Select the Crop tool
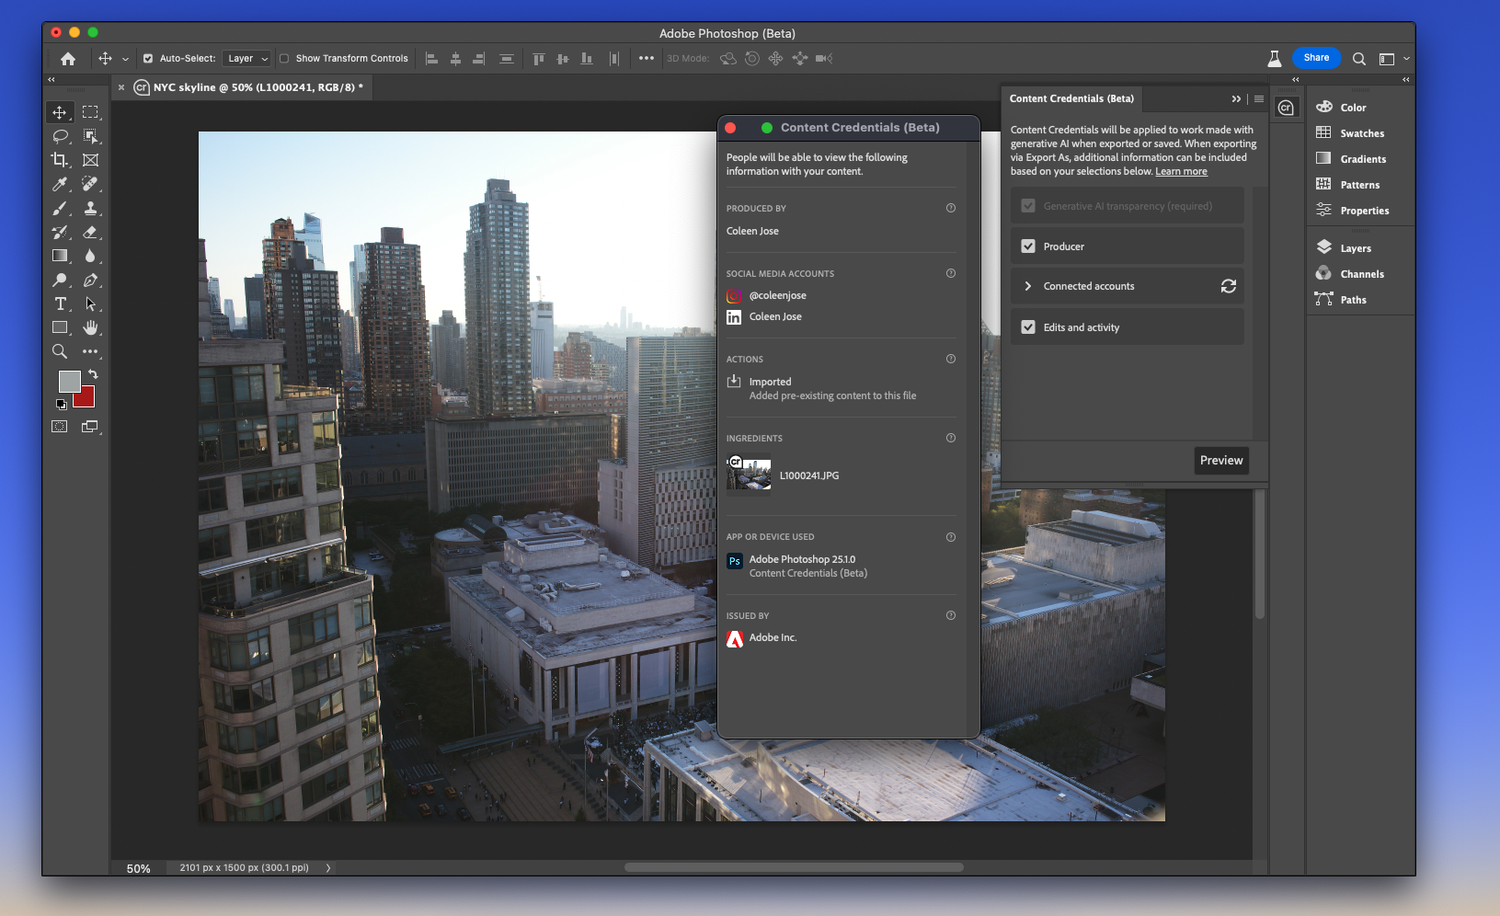Image resolution: width=1500 pixels, height=916 pixels. 60,160
